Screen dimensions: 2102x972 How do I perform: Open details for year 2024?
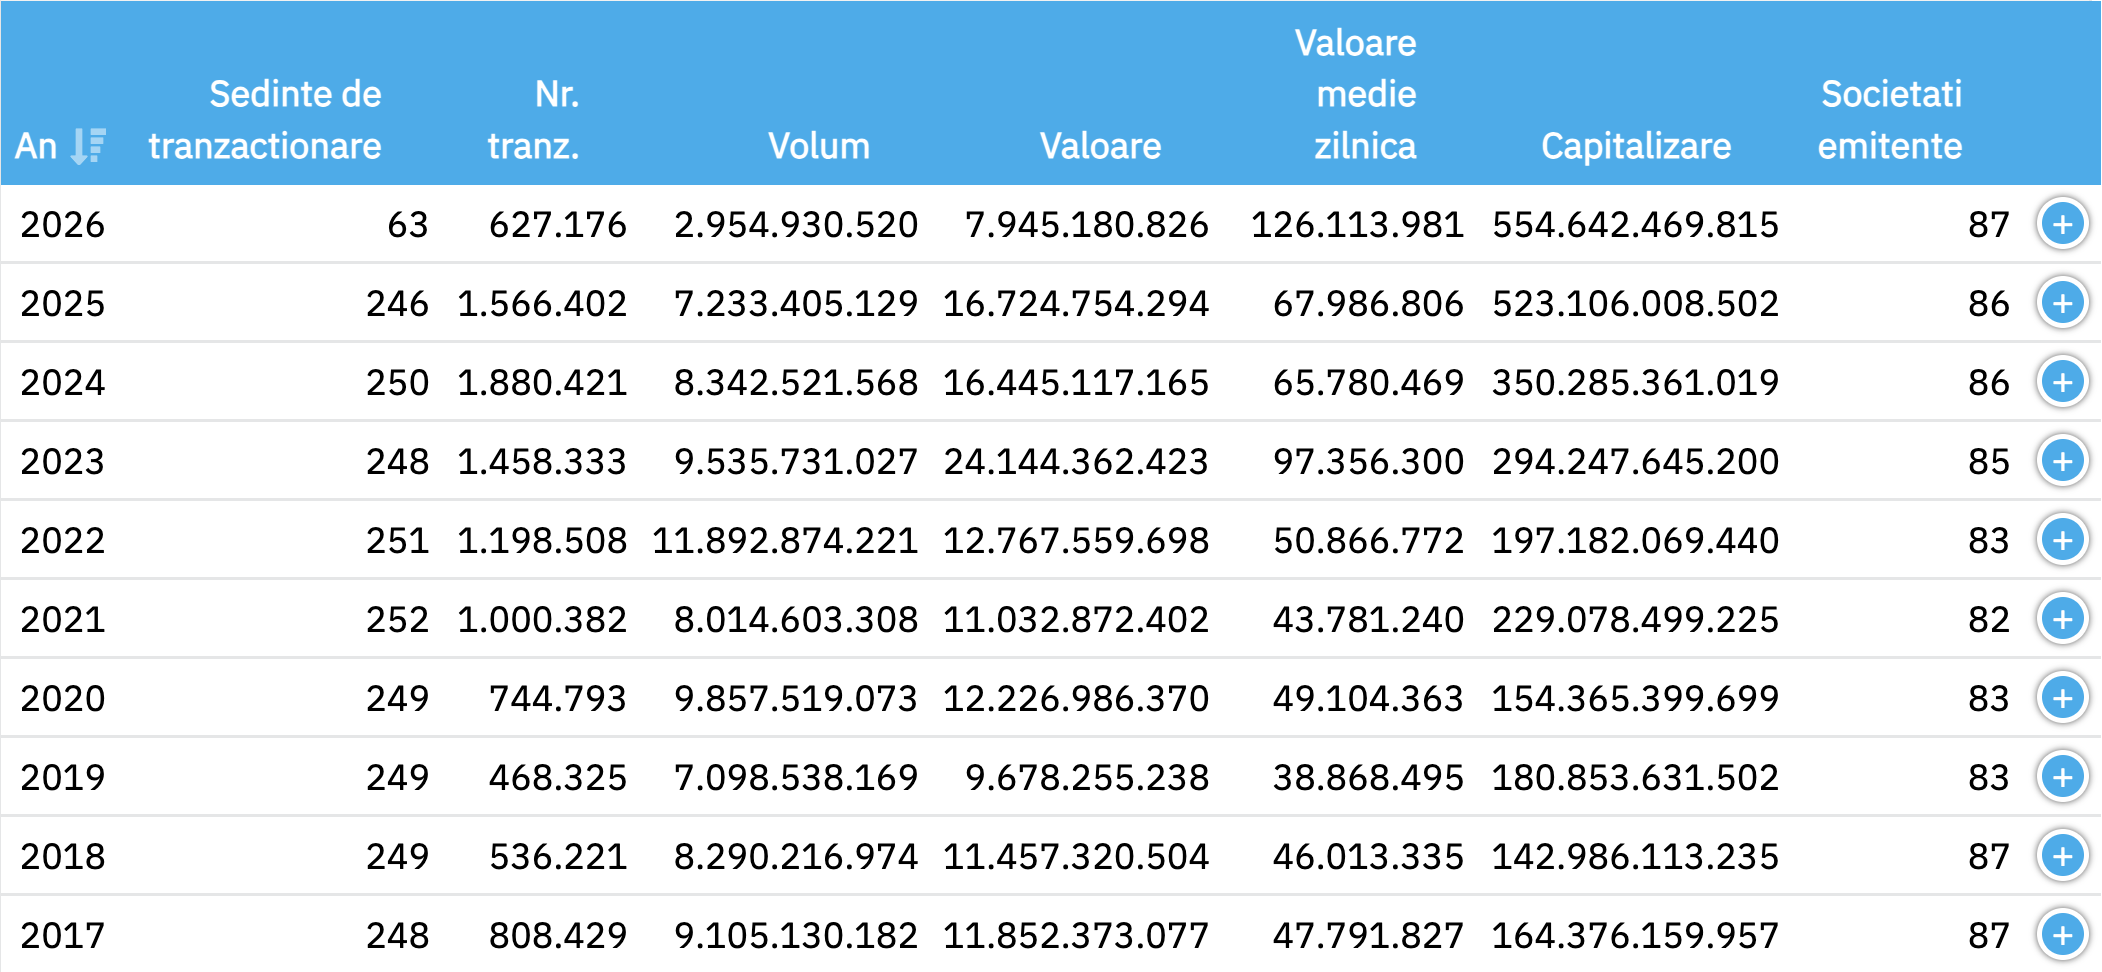pos(2061,382)
